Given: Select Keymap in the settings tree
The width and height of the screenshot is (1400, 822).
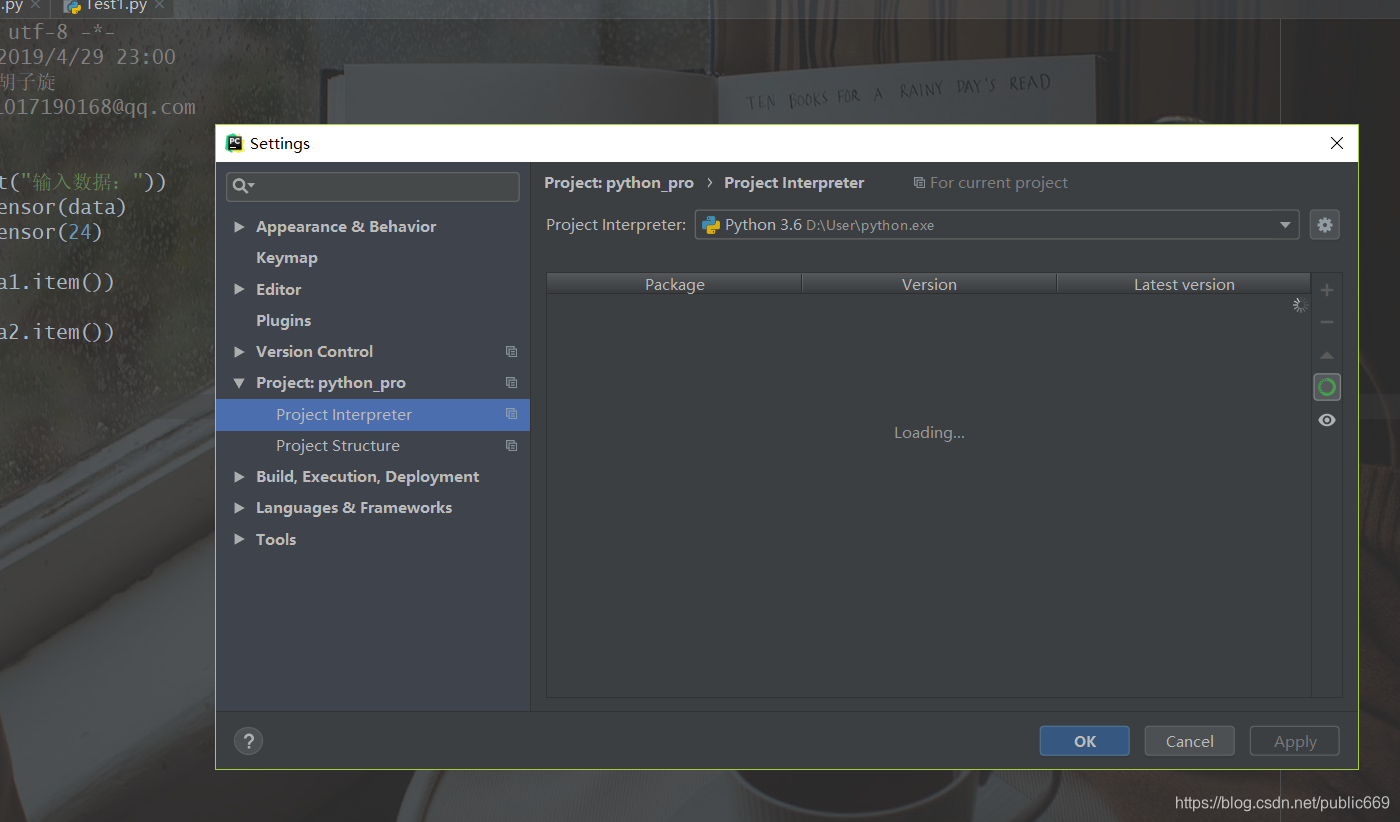Looking at the screenshot, I should (287, 258).
